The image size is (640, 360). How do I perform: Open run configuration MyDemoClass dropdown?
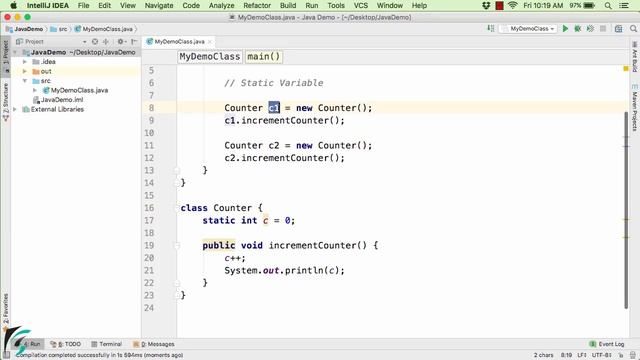point(528,29)
